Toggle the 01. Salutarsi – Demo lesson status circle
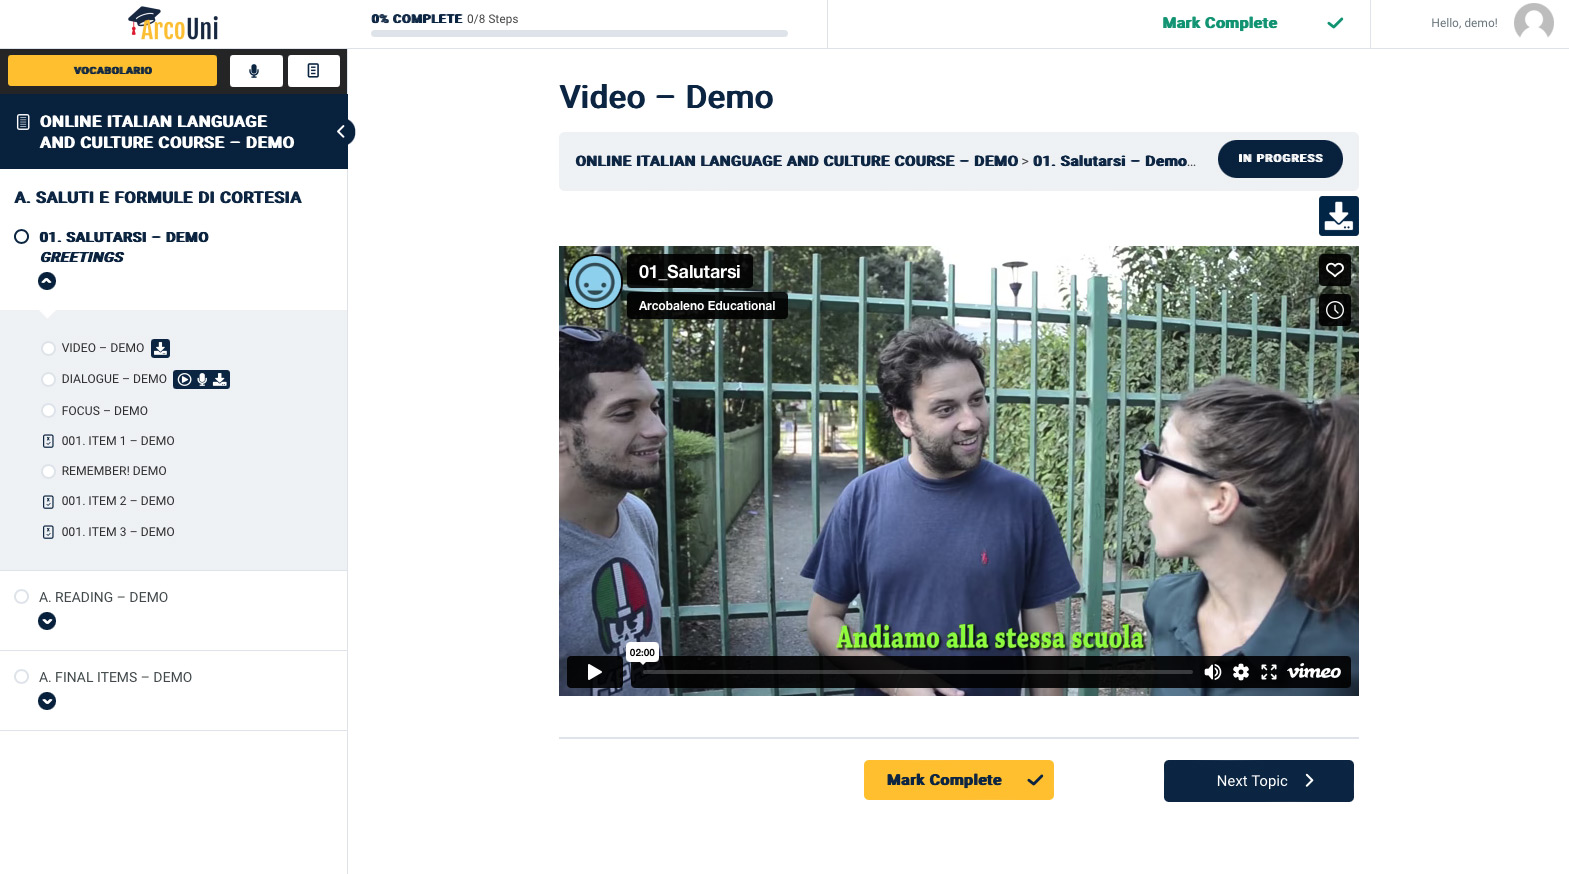Image resolution: width=1569 pixels, height=874 pixels. coord(21,237)
